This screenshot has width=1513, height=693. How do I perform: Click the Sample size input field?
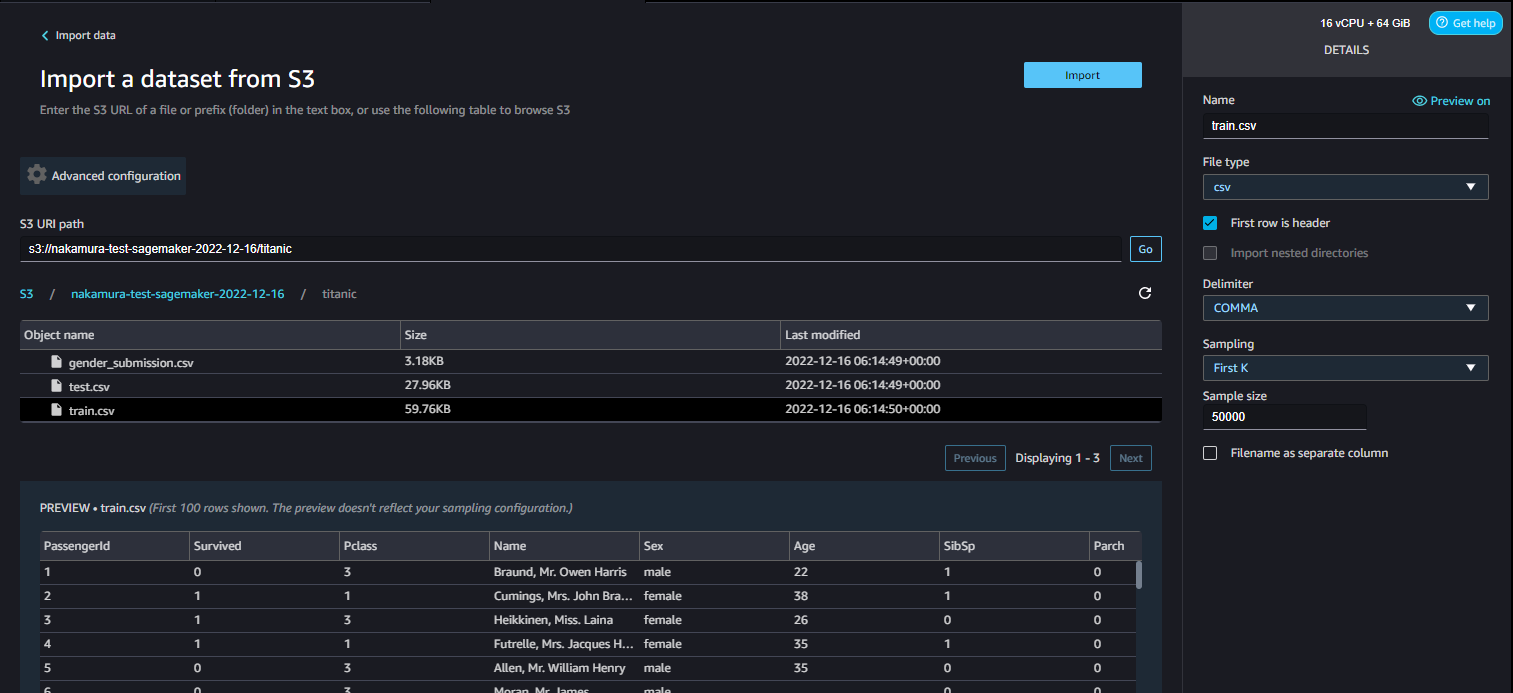click(1283, 417)
